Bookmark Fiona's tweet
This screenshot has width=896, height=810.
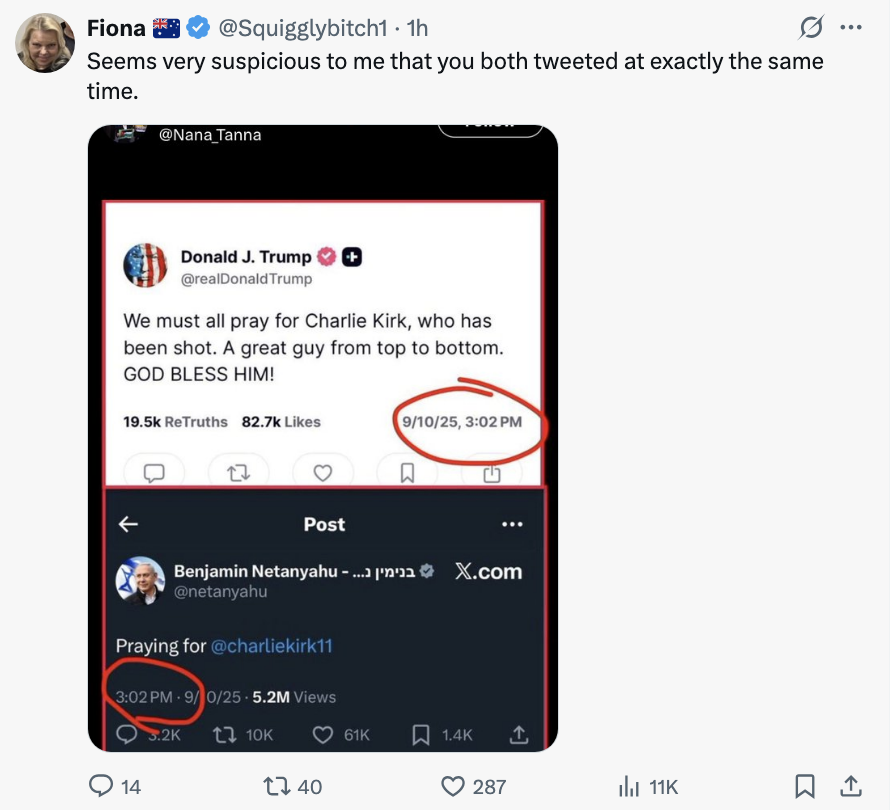pos(804,787)
